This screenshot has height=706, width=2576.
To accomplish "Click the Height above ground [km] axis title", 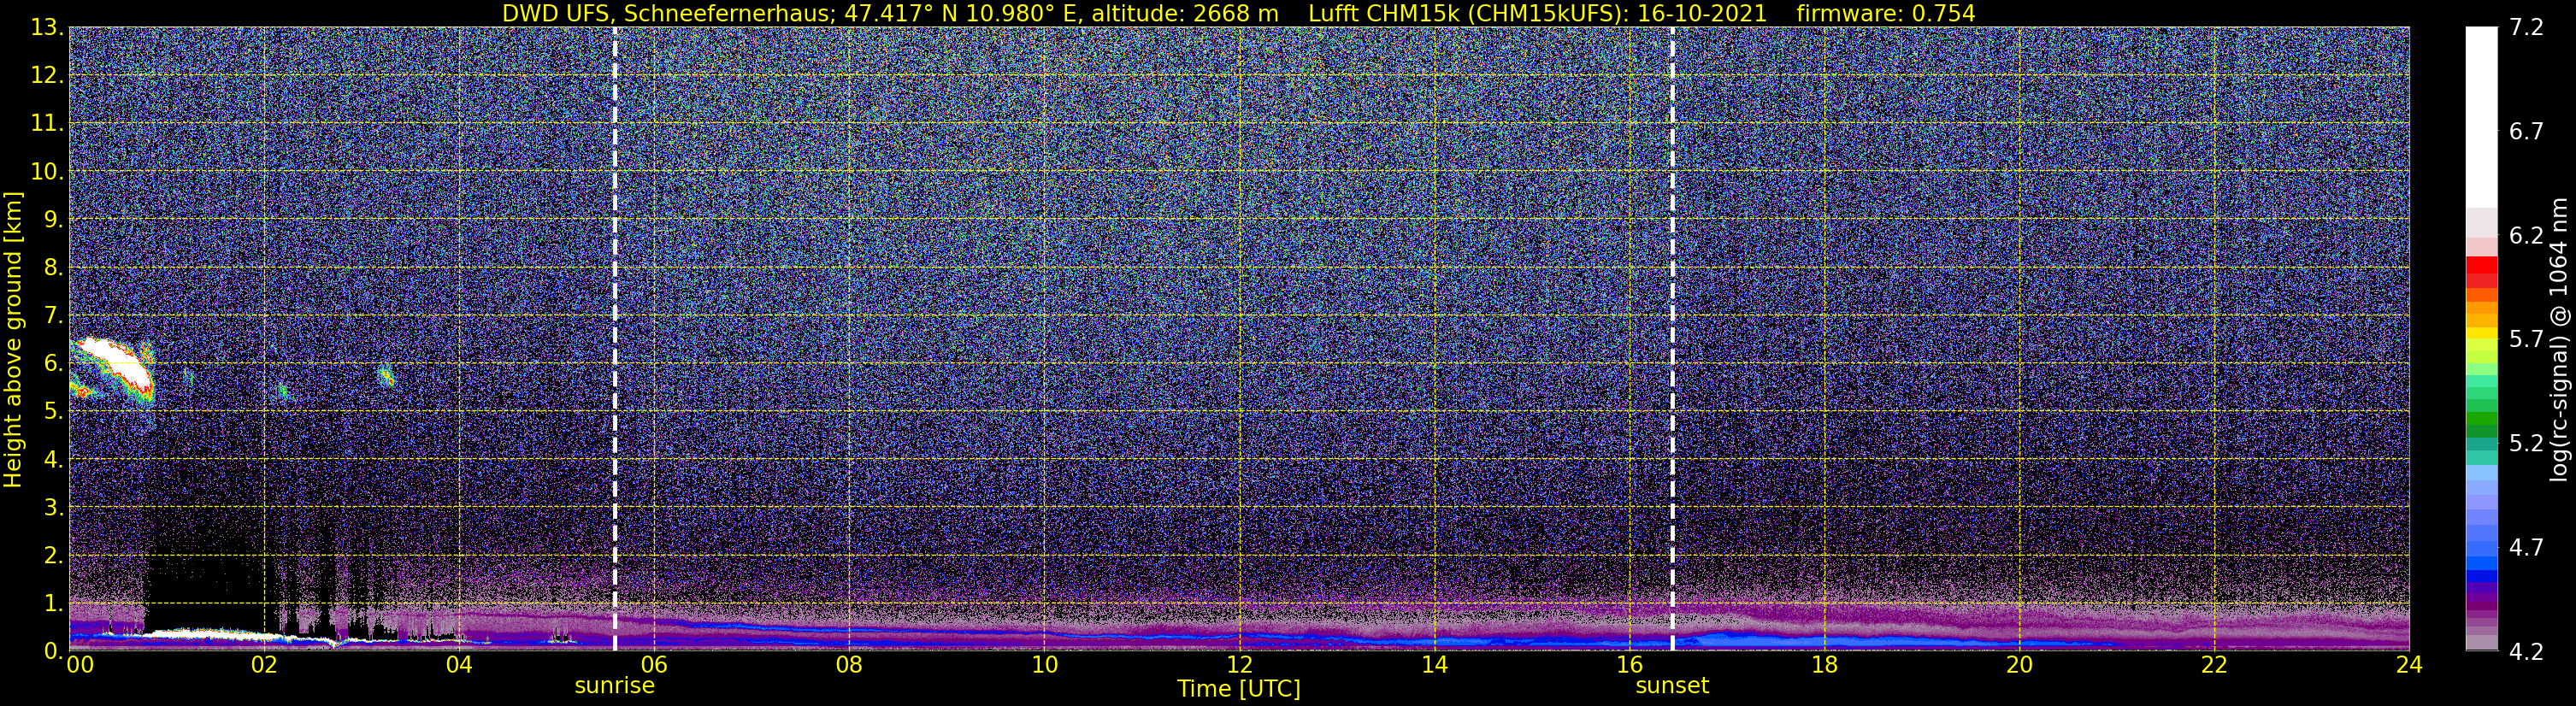I will 13,339.
